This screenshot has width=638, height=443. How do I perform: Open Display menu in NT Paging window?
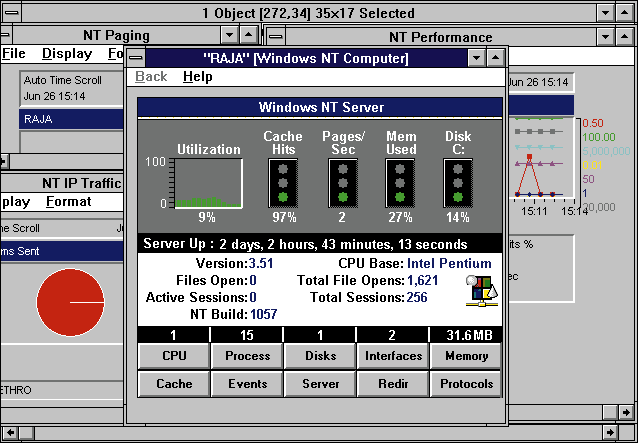[x=67, y=54]
